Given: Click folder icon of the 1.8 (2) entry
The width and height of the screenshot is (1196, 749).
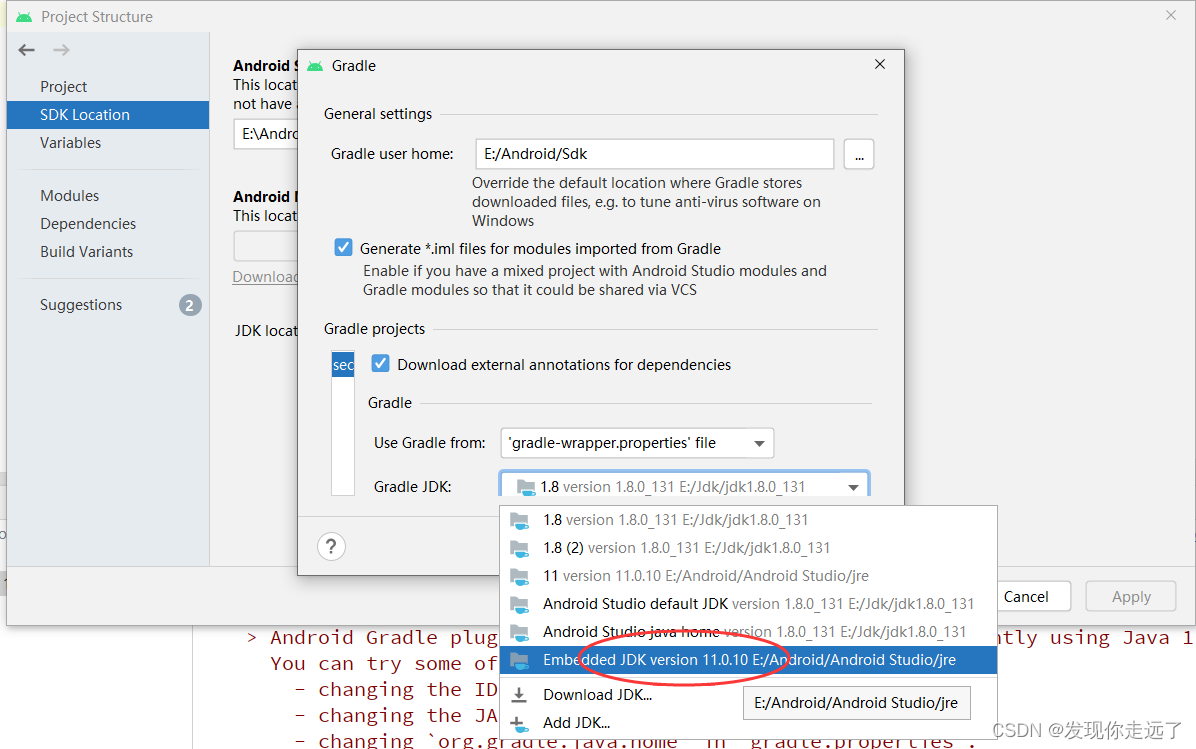Looking at the screenshot, I should pyautogui.click(x=519, y=548).
